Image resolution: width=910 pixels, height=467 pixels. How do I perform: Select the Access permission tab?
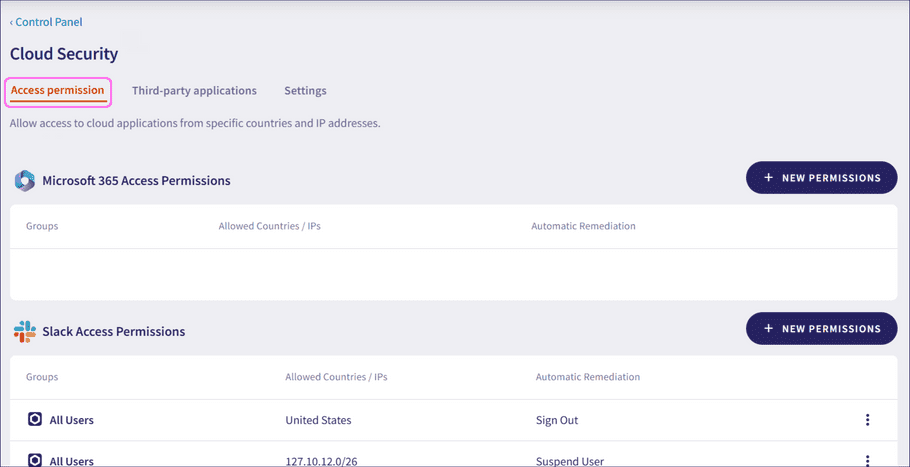point(57,90)
